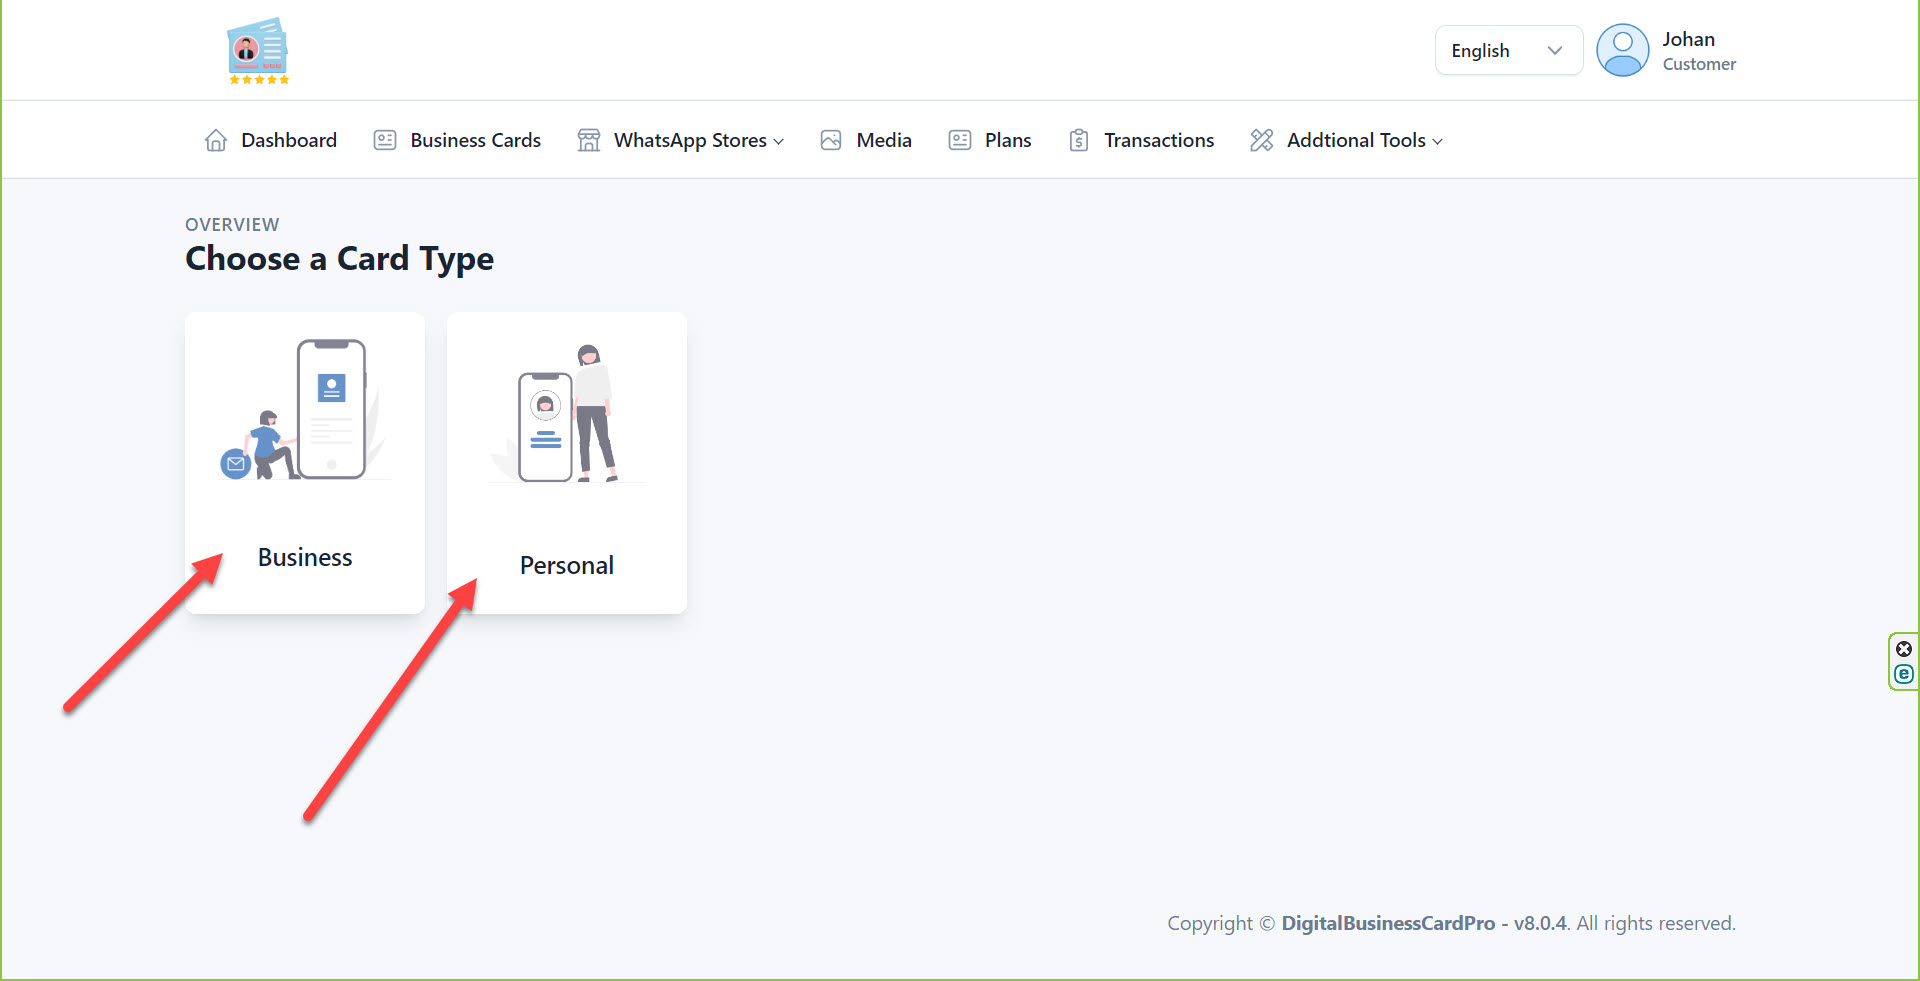Click the Additional Tools wrench icon
Viewport: 1920px width, 981px height.
[x=1262, y=140]
